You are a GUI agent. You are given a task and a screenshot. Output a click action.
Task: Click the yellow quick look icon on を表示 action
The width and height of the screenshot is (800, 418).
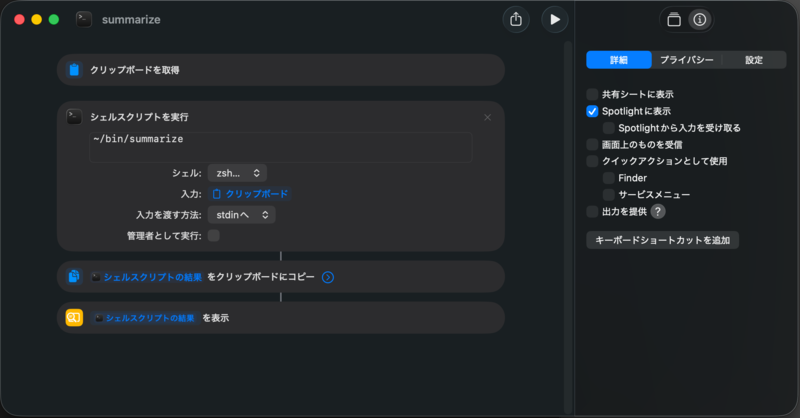point(74,317)
